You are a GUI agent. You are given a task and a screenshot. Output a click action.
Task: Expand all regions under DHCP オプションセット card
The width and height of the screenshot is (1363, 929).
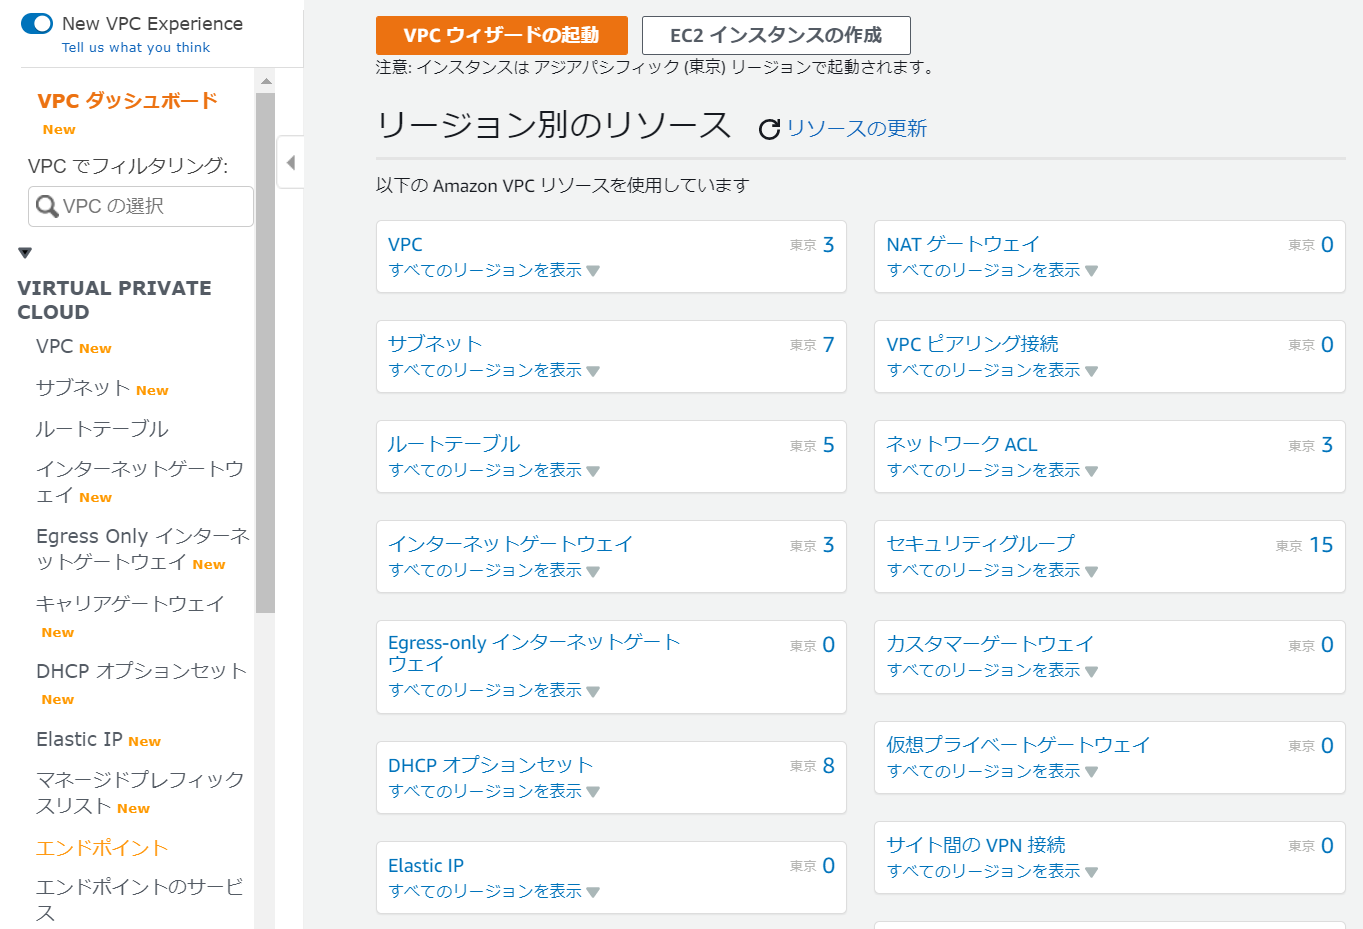494,791
